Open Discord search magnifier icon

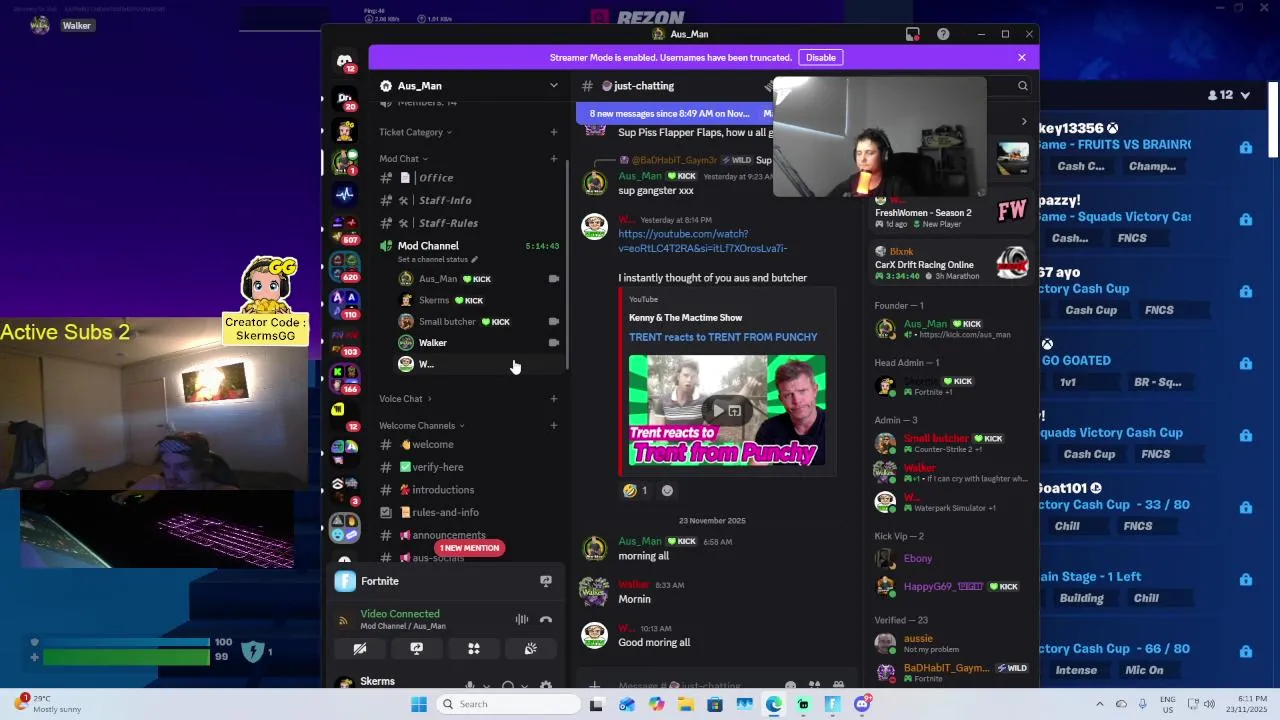1022,86
